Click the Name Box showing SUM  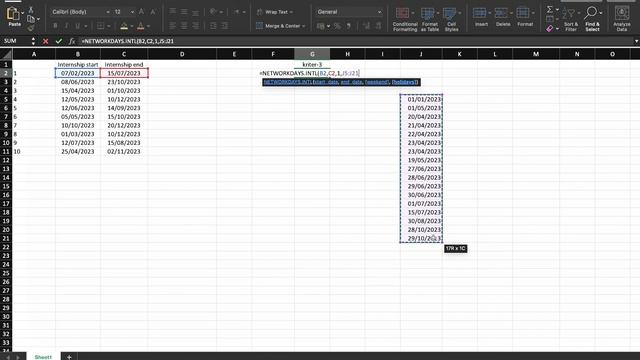[x=16, y=41]
